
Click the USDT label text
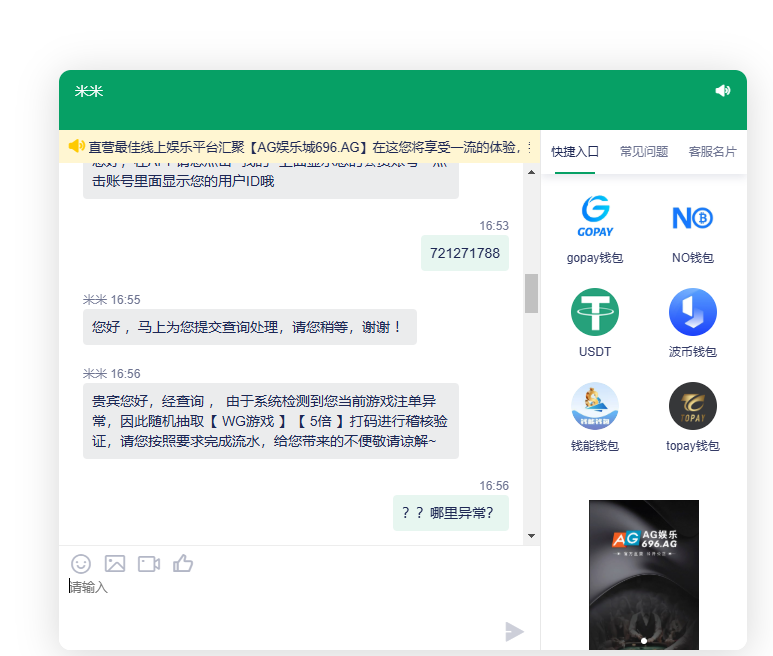(595, 352)
